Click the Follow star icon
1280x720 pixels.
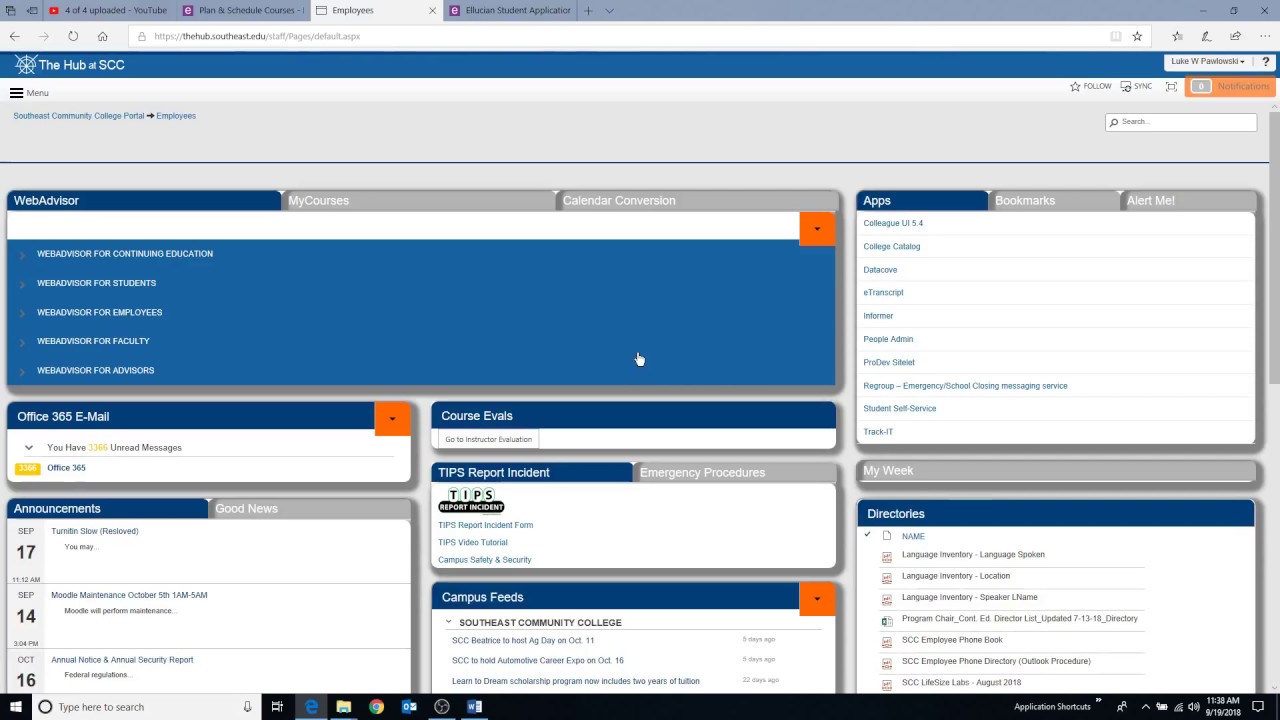(x=1075, y=87)
